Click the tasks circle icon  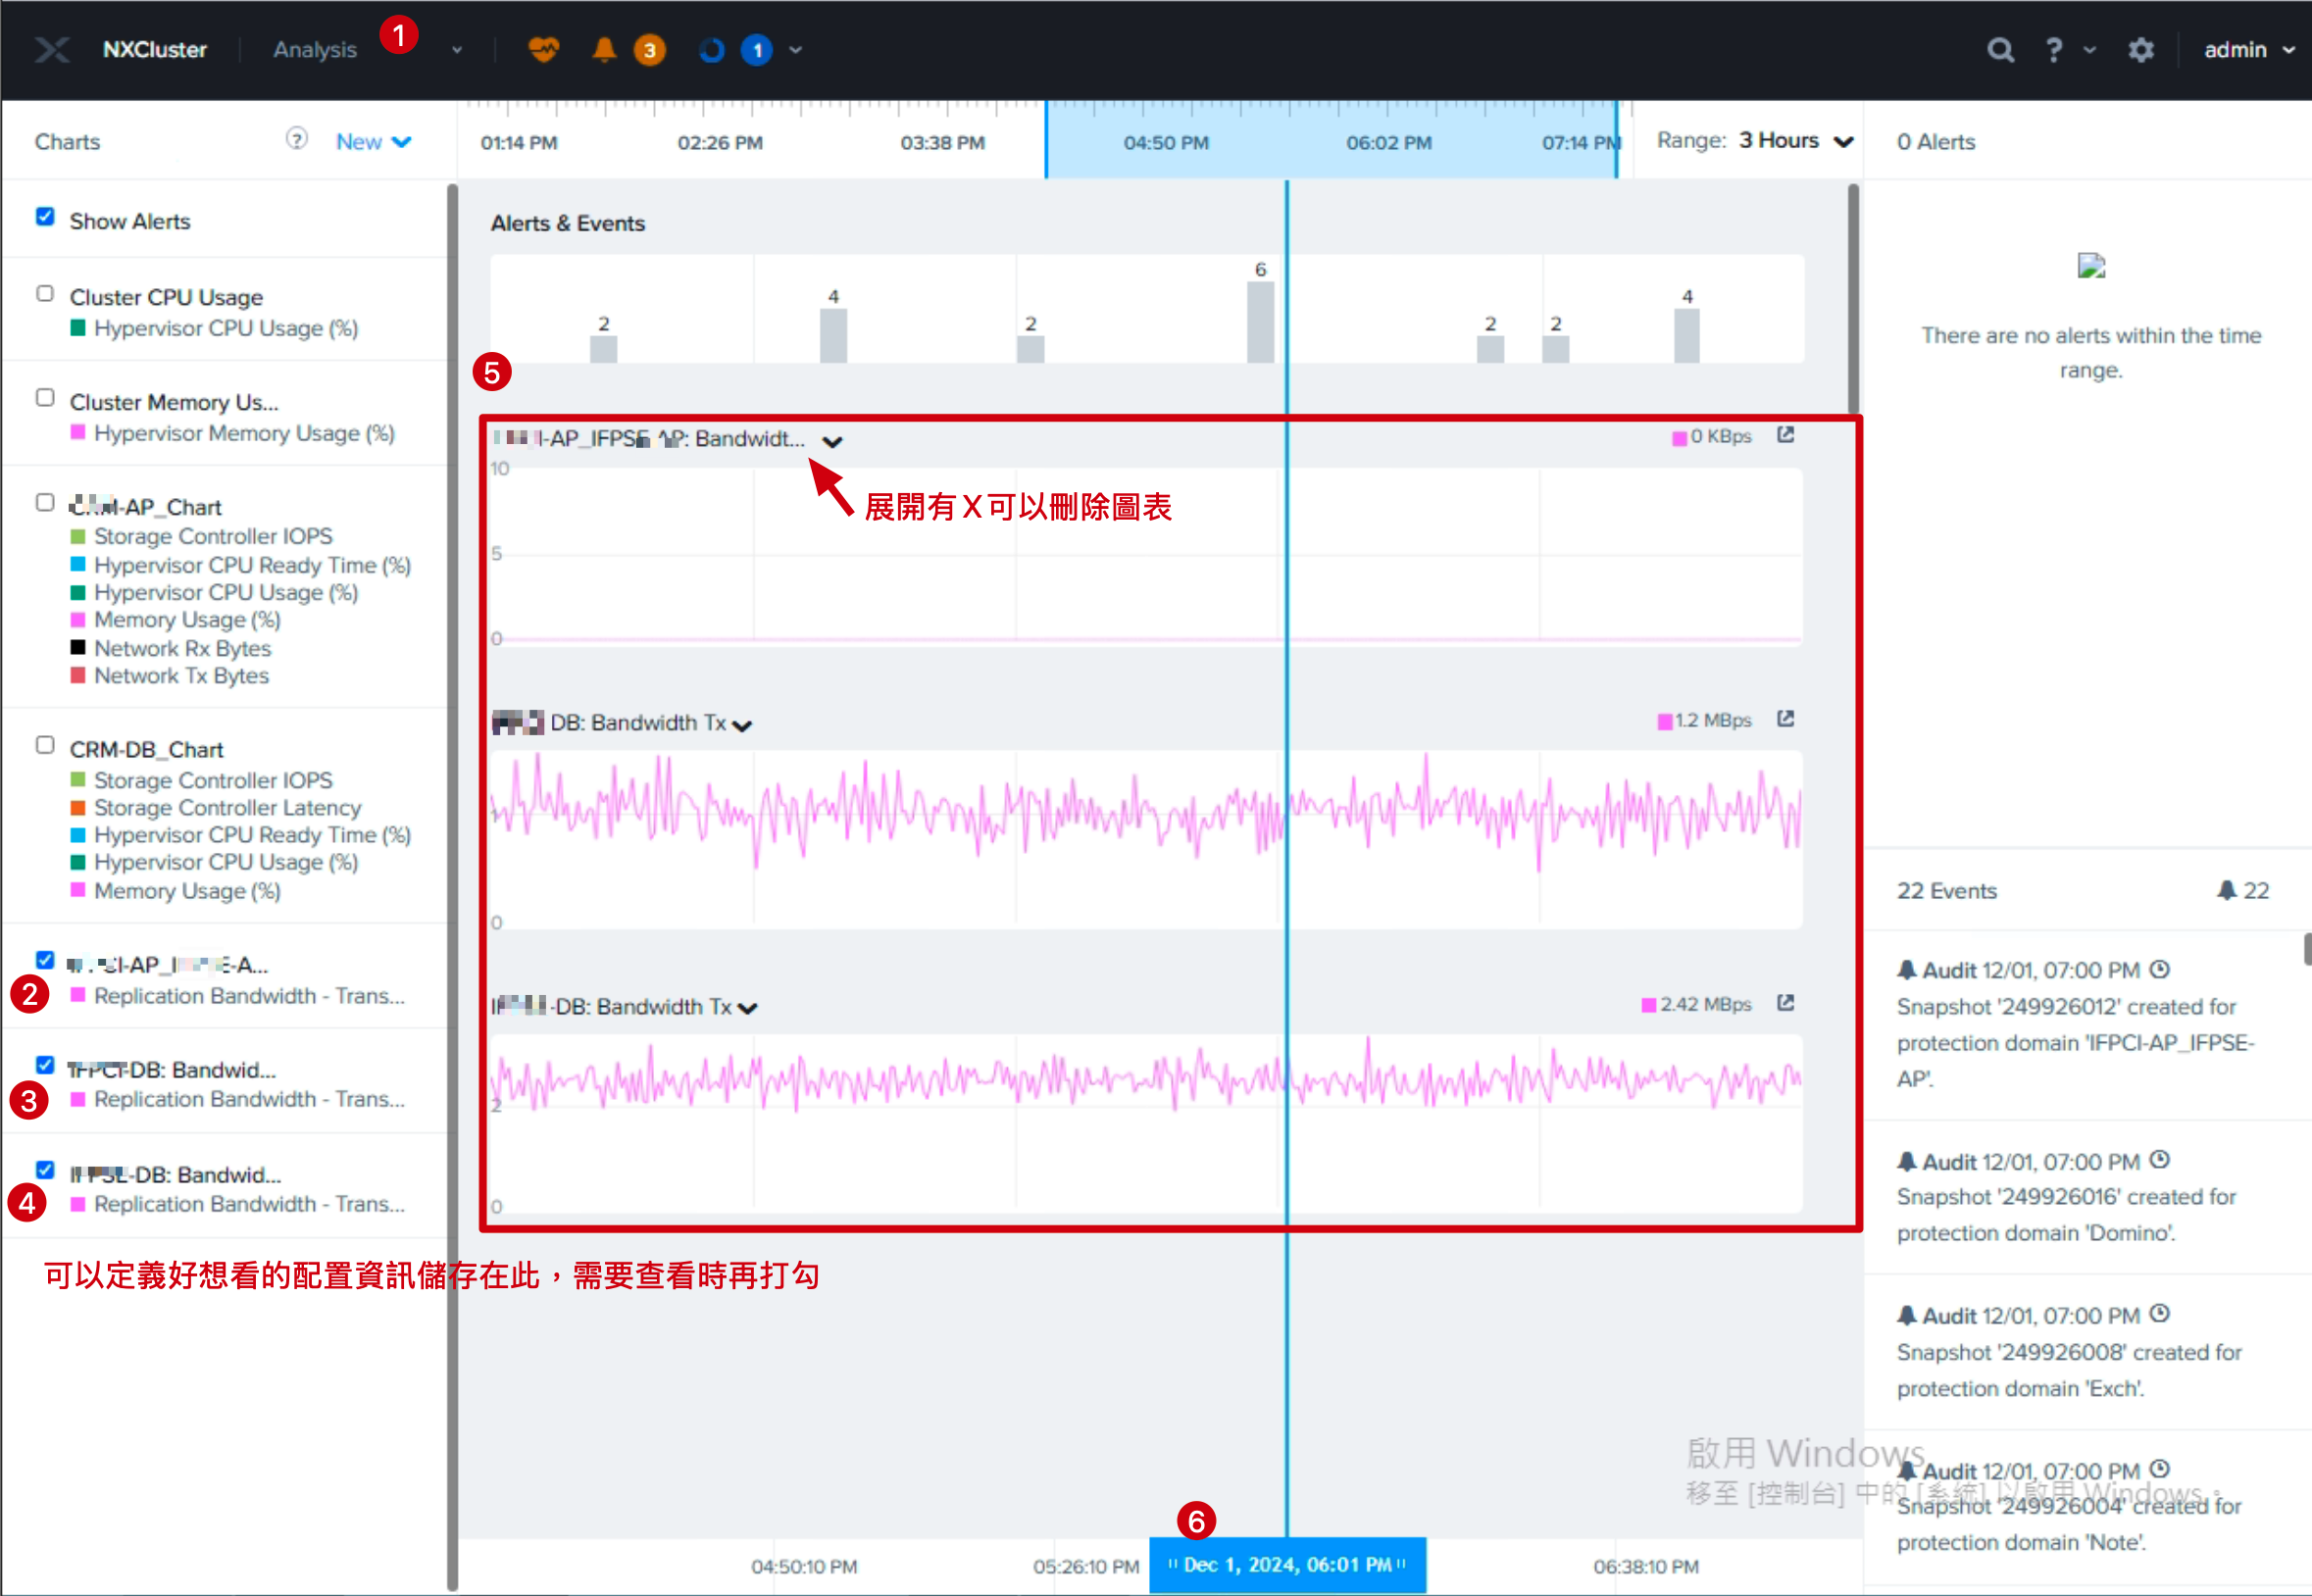pyautogui.click(x=711, y=50)
